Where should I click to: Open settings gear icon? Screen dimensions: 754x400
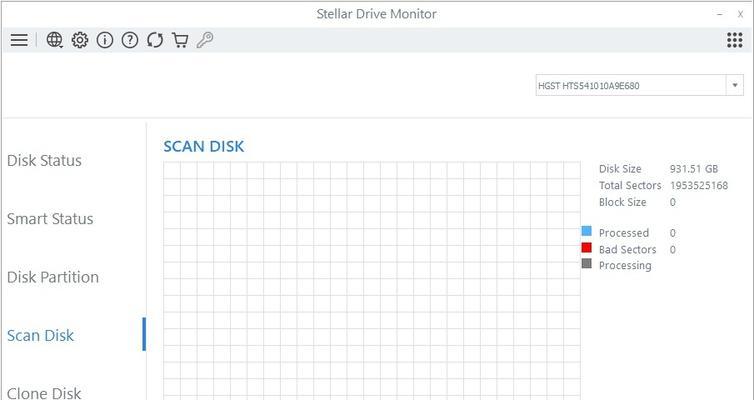click(80, 40)
